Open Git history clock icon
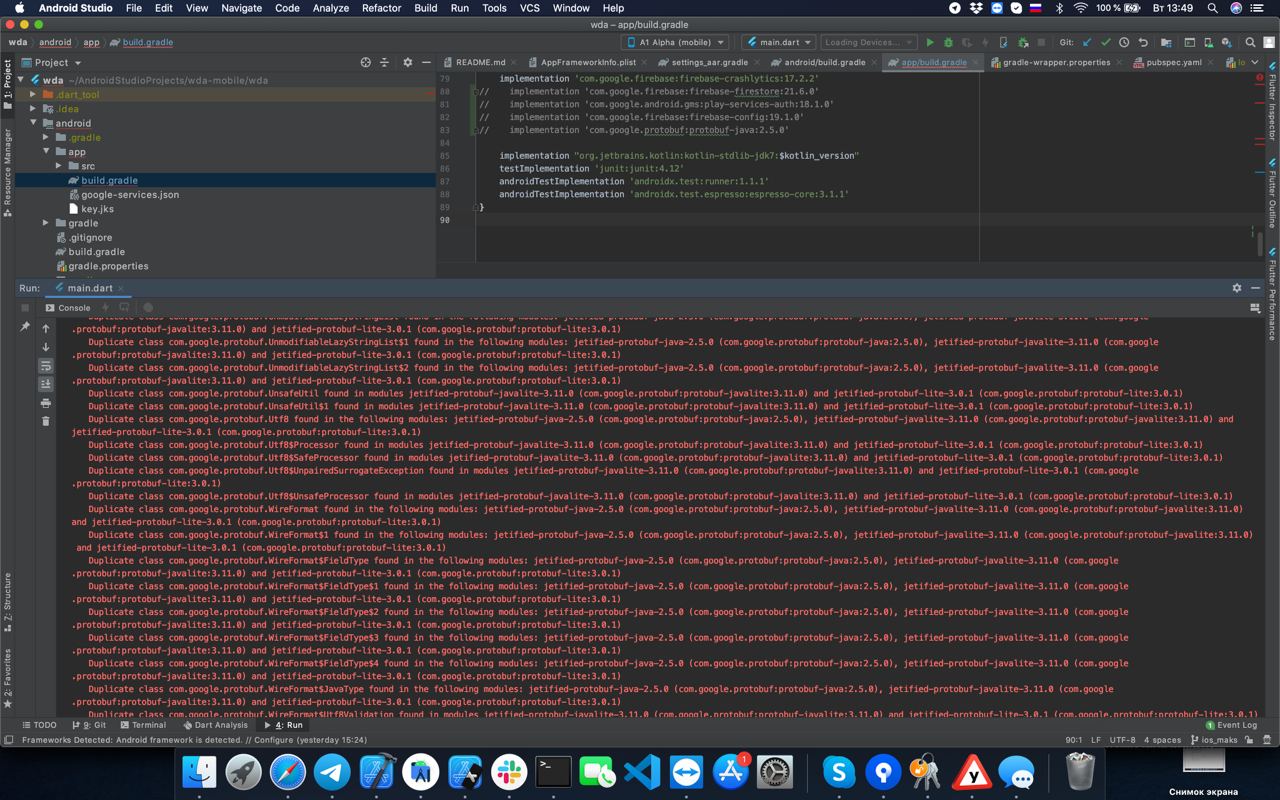Image resolution: width=1280 pixels, height=800 pixels. pos(1124,42)
